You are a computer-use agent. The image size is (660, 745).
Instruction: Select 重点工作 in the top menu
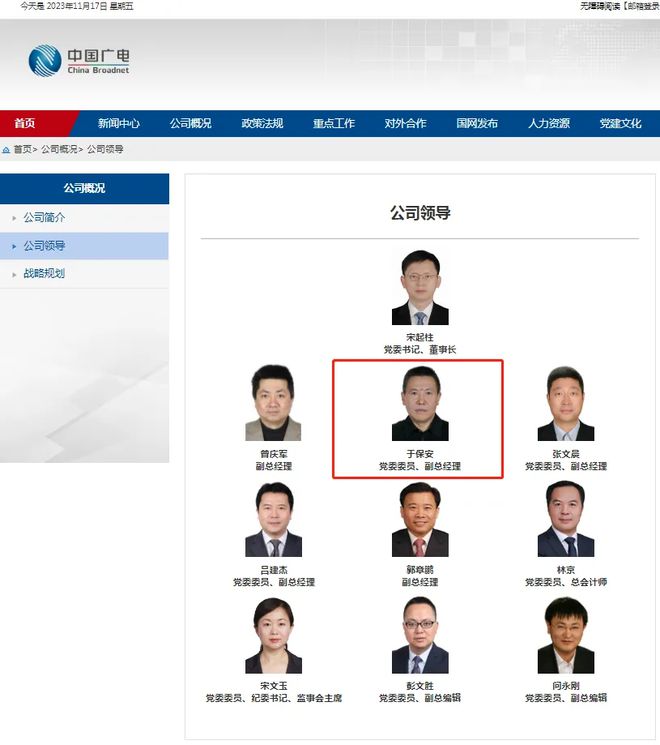(x=334, y=124)
